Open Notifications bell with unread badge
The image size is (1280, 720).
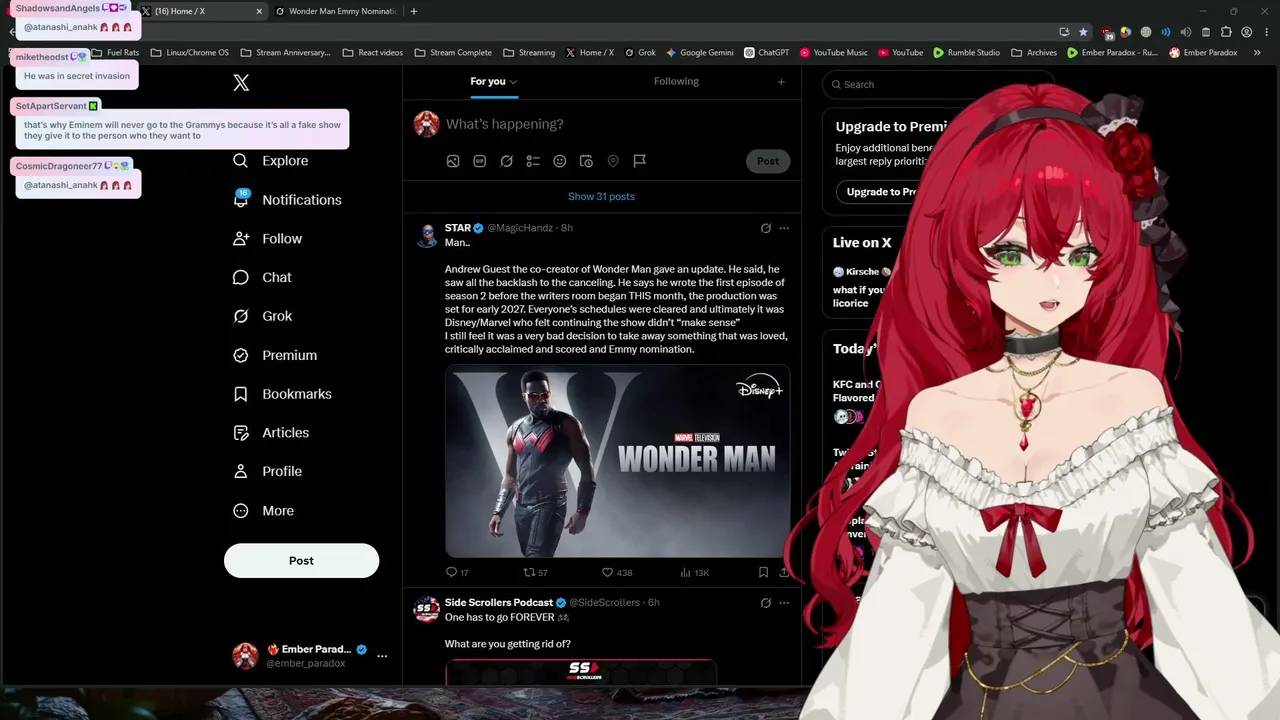241,199
